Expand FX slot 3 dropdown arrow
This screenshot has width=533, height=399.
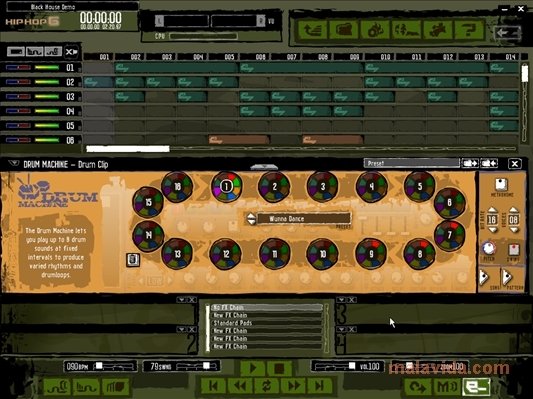tap(342, 300)
